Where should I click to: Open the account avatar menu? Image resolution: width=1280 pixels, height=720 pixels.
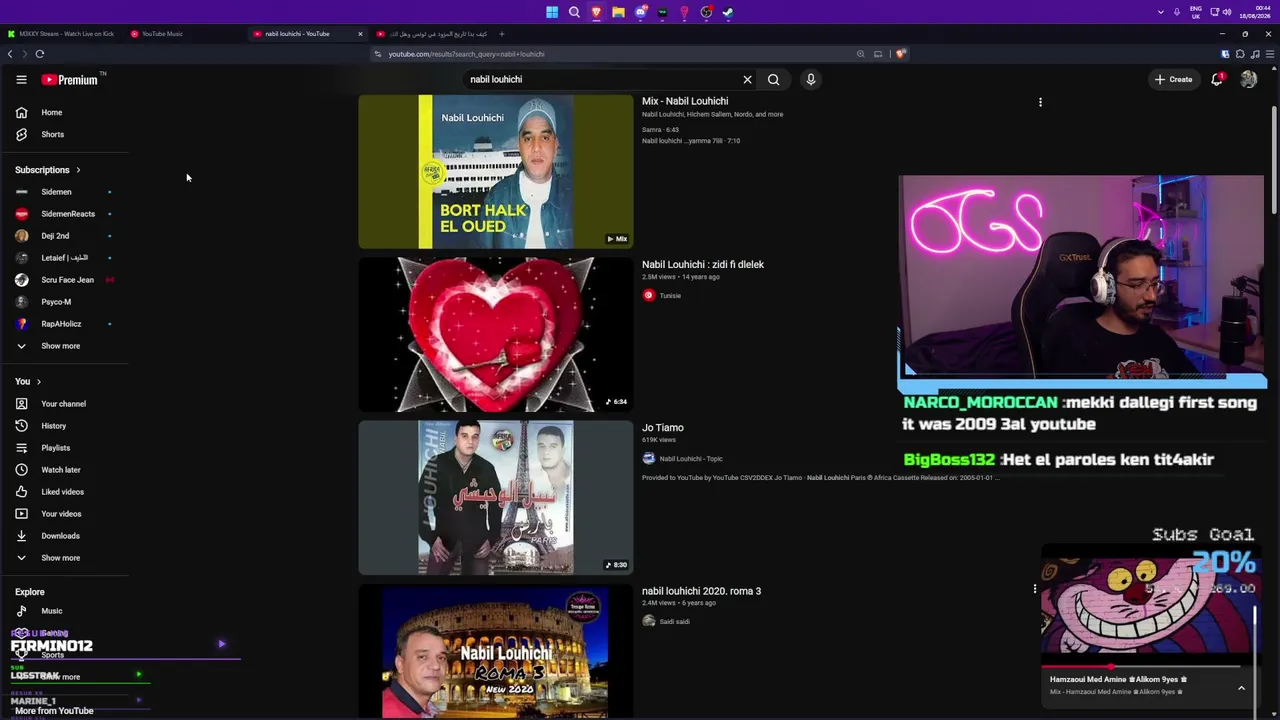[x=1249, y=80]
